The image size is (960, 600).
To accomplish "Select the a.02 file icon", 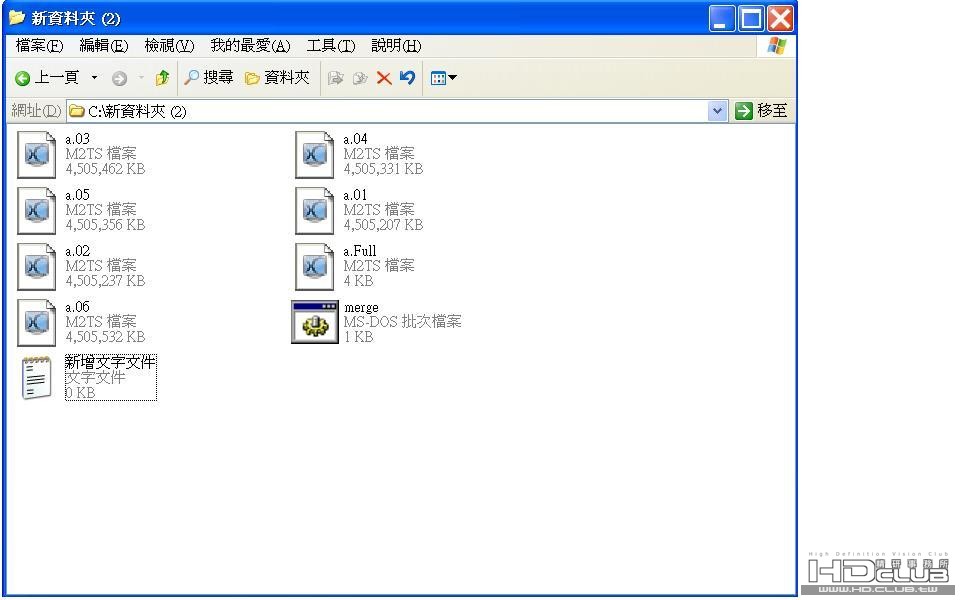I will pos(37,267).
